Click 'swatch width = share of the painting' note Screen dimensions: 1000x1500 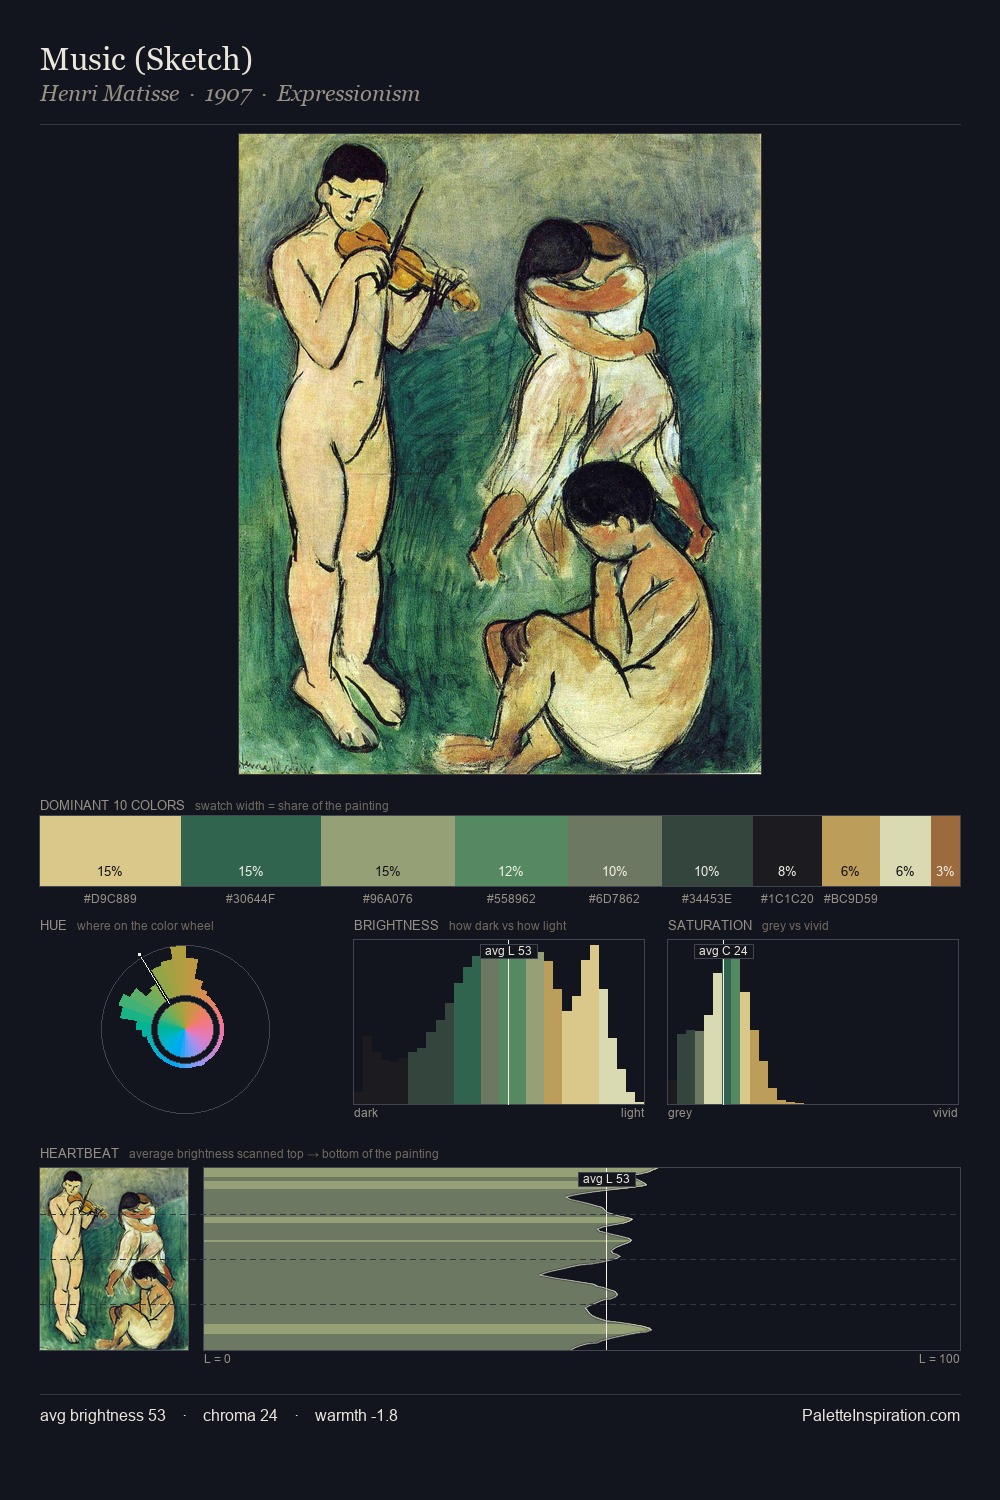click(292, 806)
